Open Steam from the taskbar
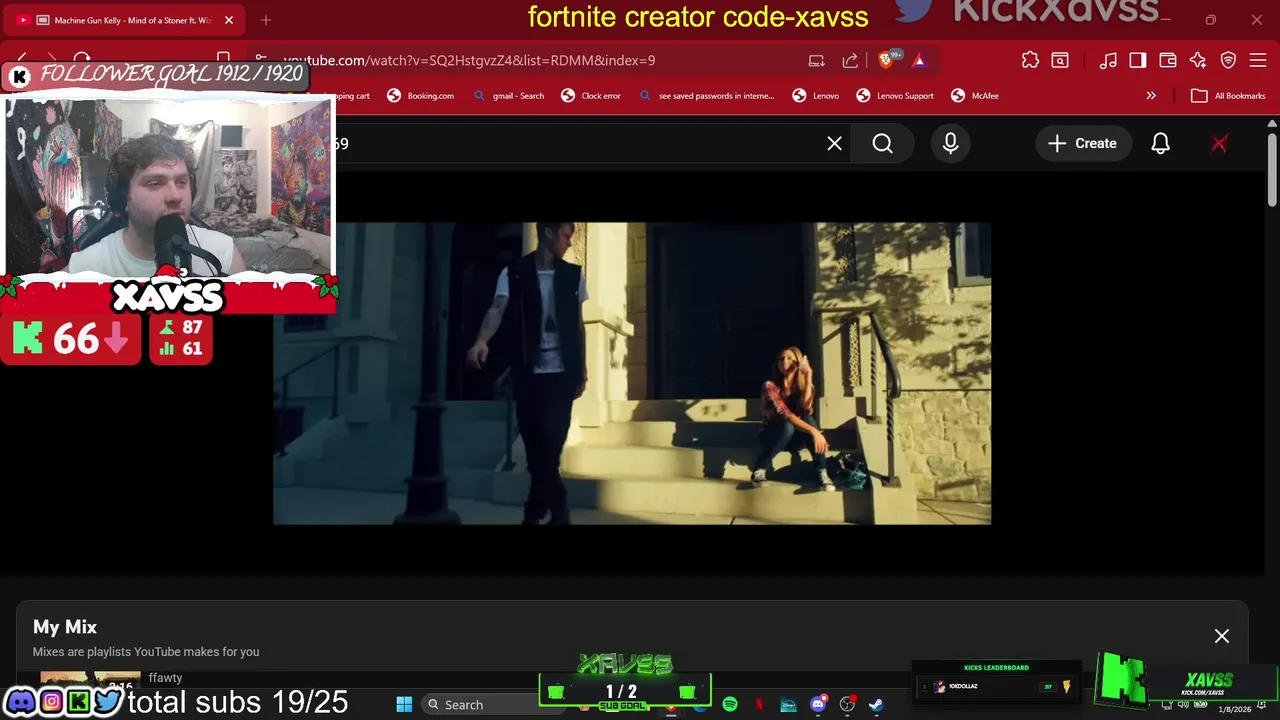The image size is (1280, 720). pos(876,705)
